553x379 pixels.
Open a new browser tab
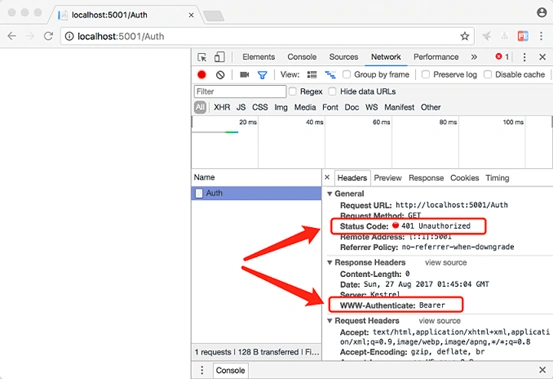[213, 16]
